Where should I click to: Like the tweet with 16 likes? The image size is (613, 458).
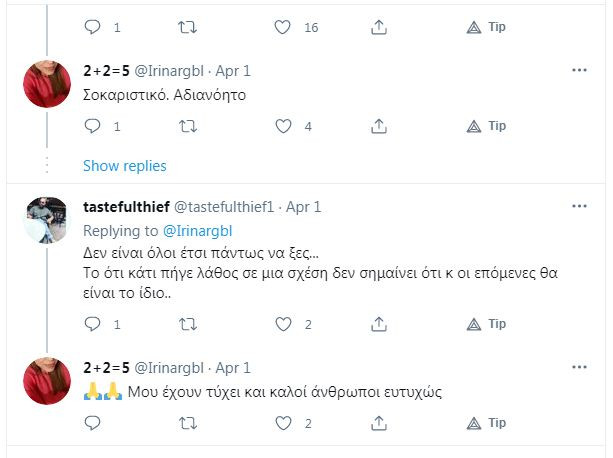(x=283, y=27)
